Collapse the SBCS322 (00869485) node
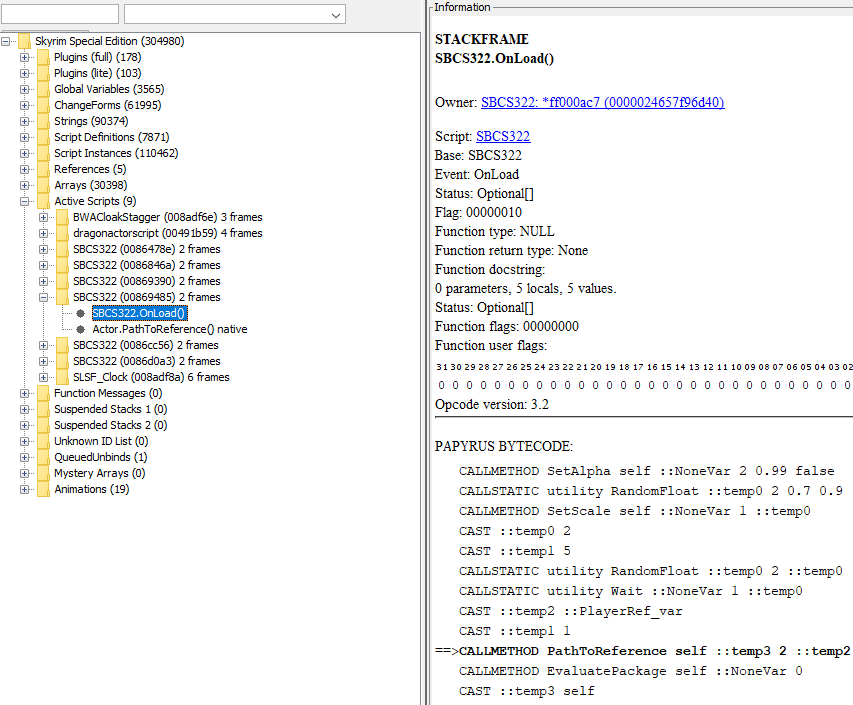This screenshot has height=705, width=853. 44,297
